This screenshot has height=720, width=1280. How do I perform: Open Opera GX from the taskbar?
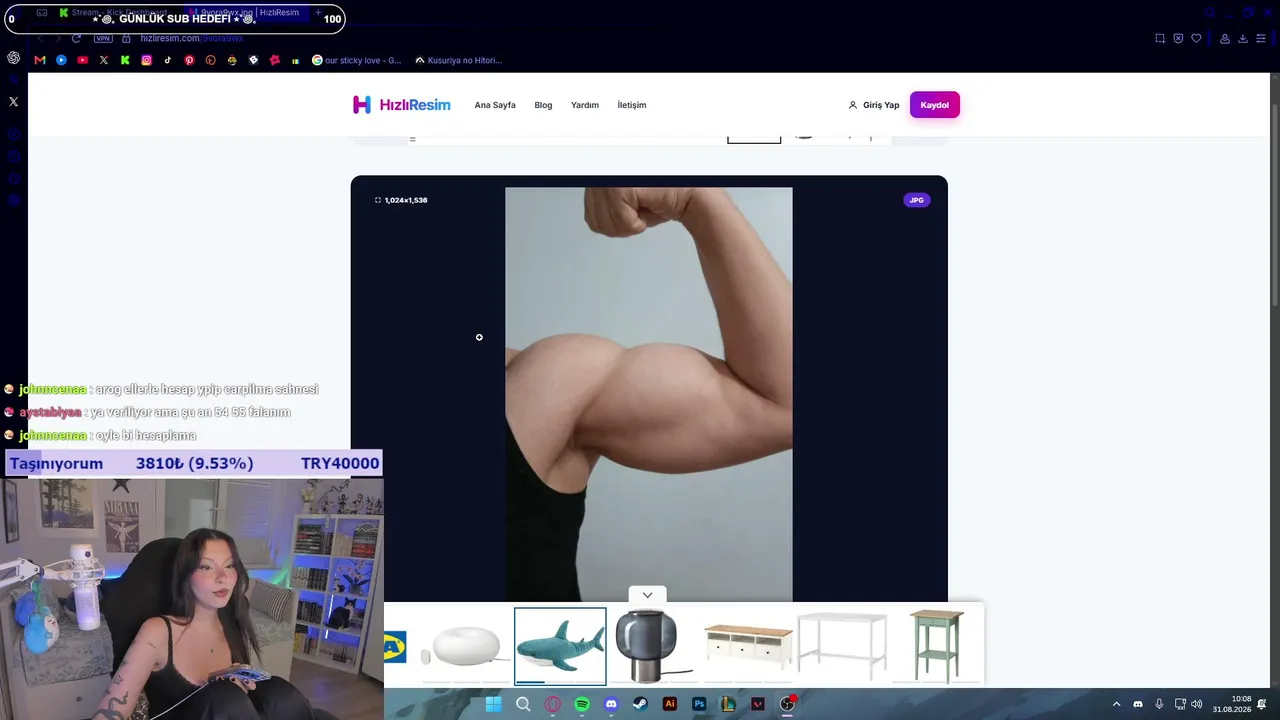(552, 704)
